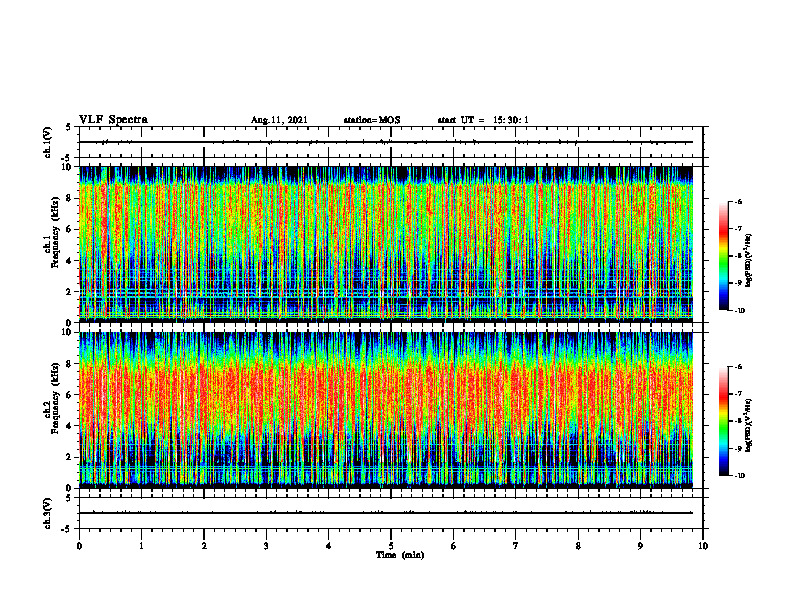Click the "ch.3(V)" waveform axis label
The height and width of the screenshot is (612, 792).
[47, 513]
